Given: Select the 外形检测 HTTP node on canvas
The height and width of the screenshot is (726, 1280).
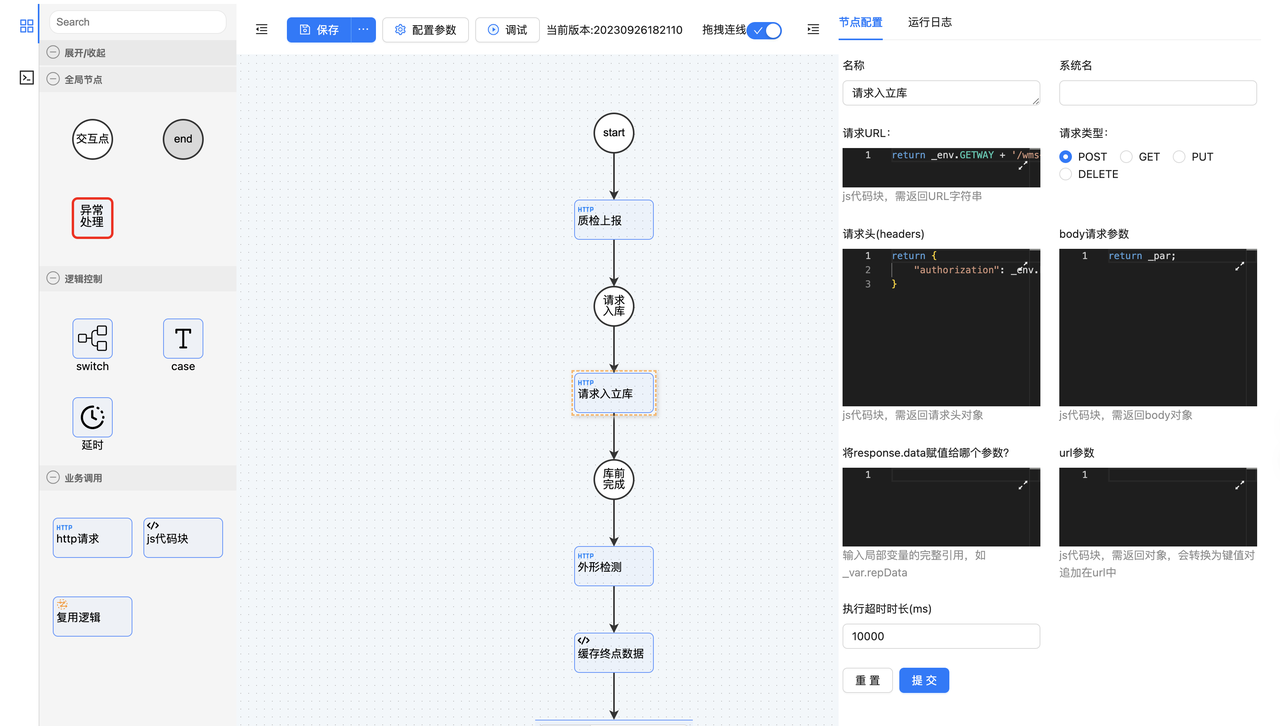Looking at the screenshot, I should 613,566.
